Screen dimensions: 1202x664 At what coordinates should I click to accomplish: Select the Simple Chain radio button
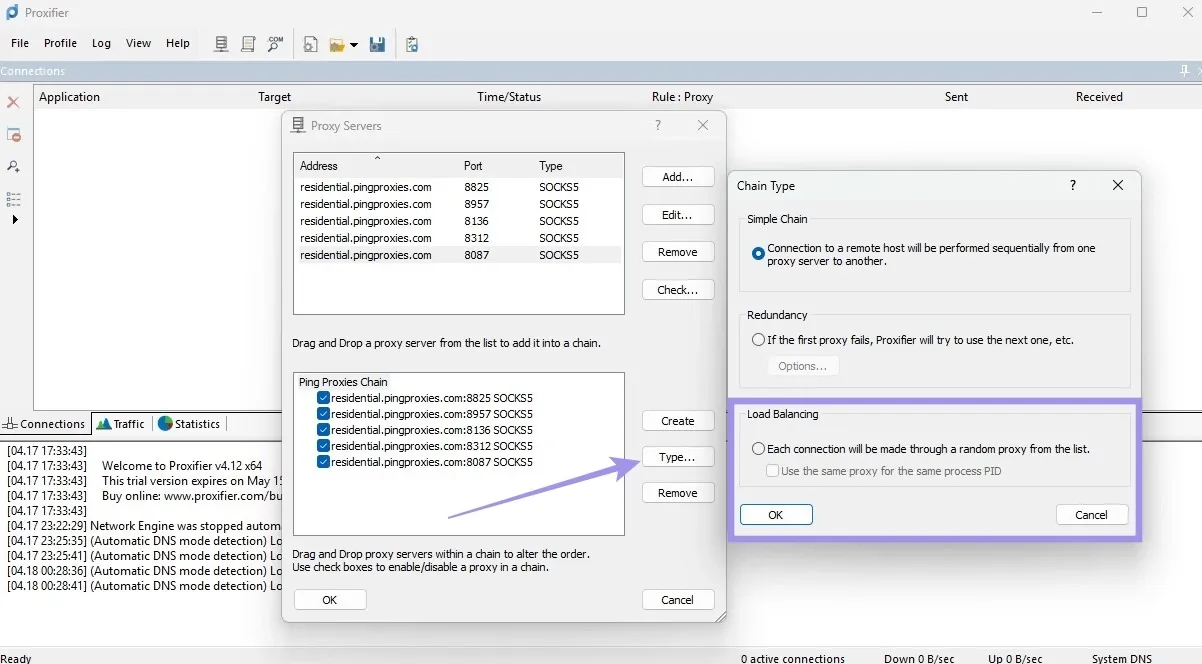(x=758, y=254)
